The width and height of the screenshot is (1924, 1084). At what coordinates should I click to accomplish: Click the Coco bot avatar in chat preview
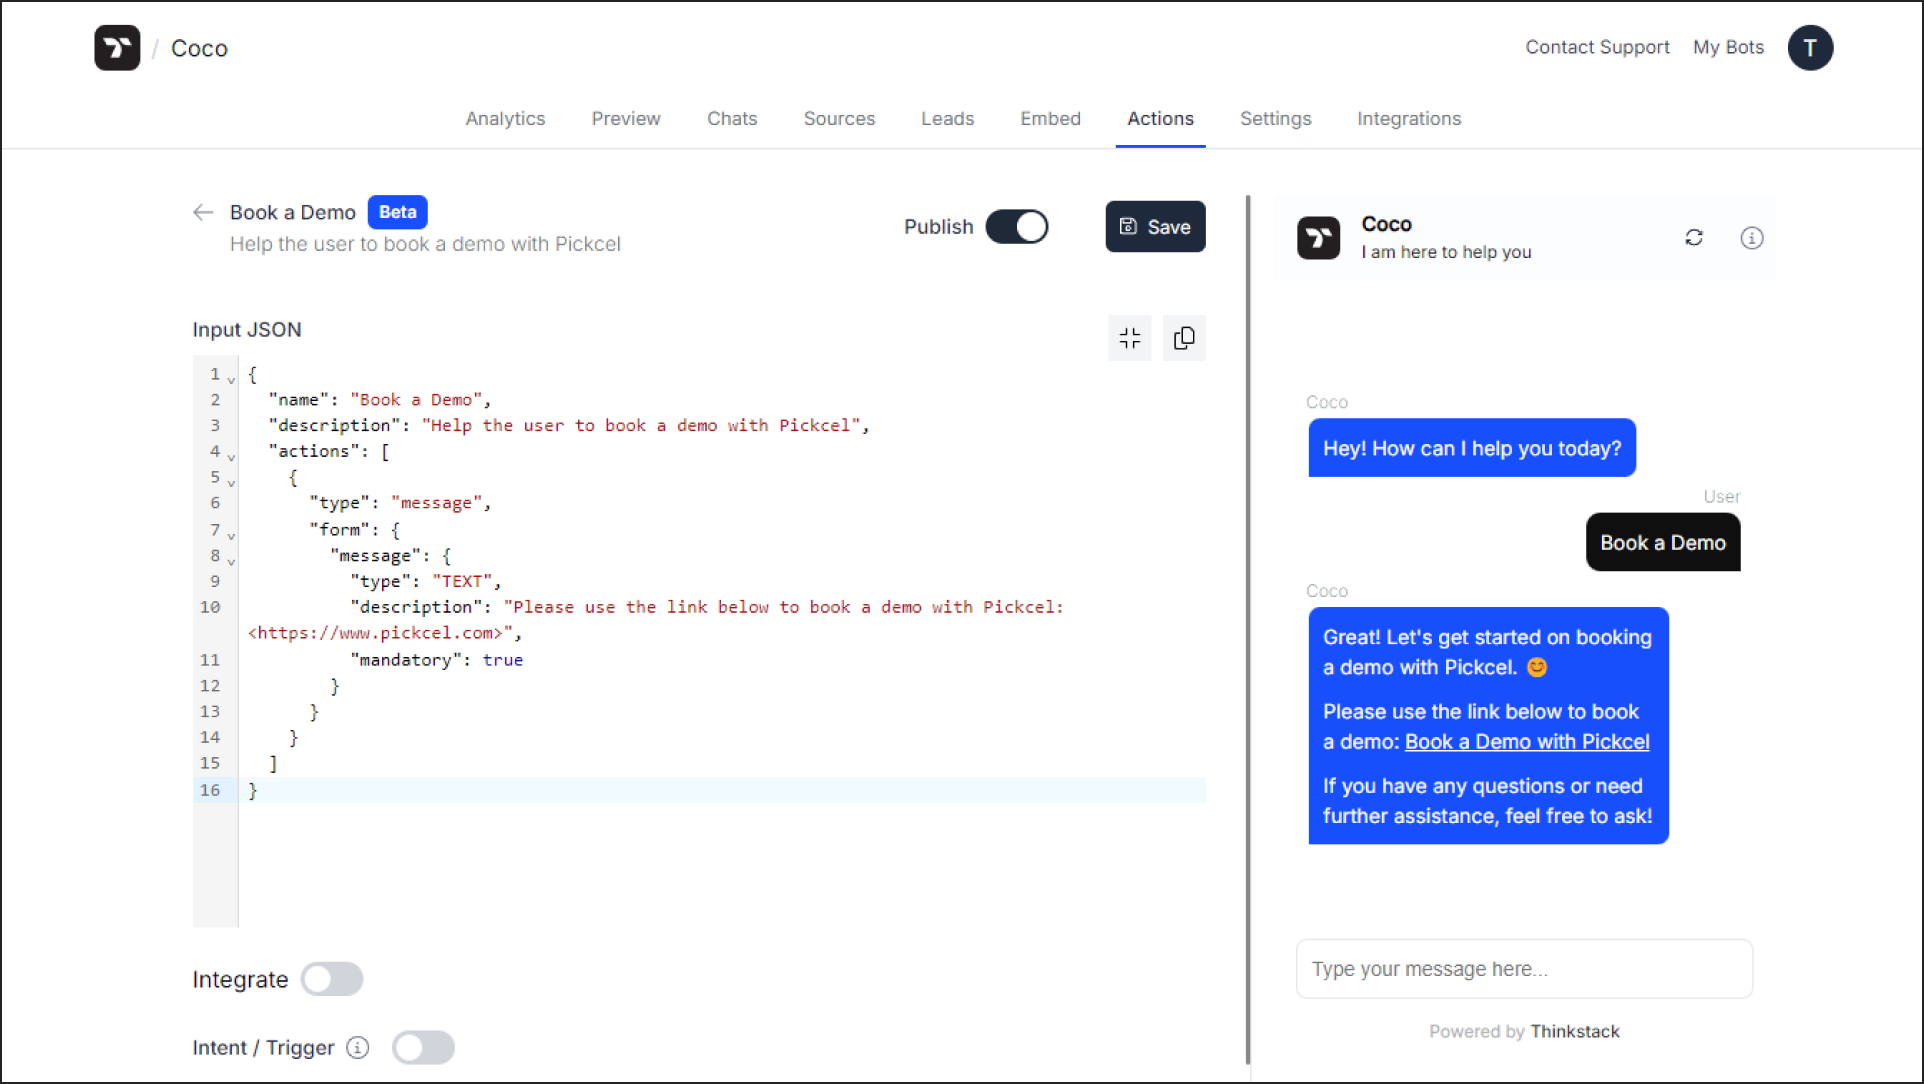pyautogui.click(x=1318, y=238)
